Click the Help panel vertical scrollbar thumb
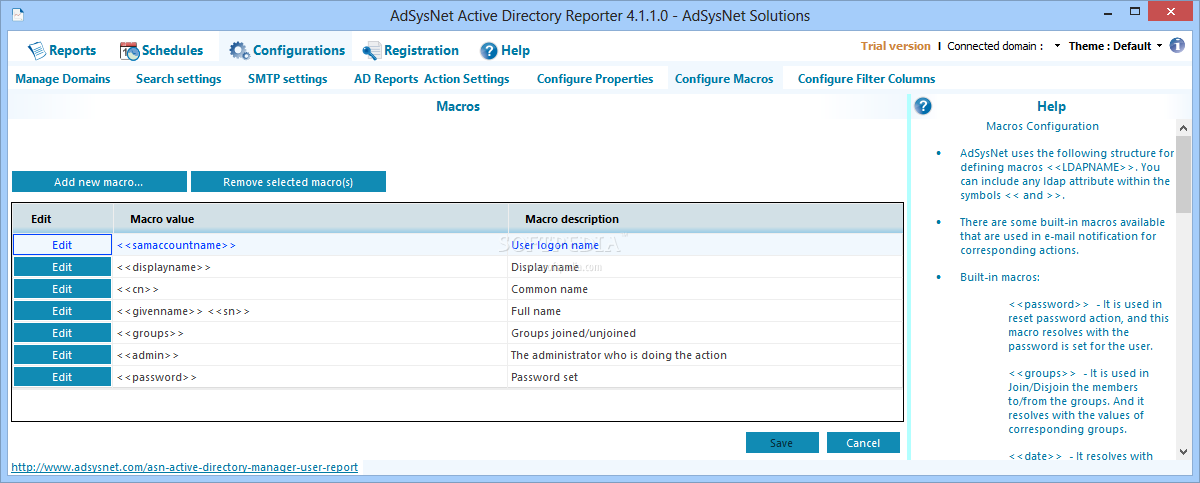1200x483 pixels. click(x=1183, y=174)
